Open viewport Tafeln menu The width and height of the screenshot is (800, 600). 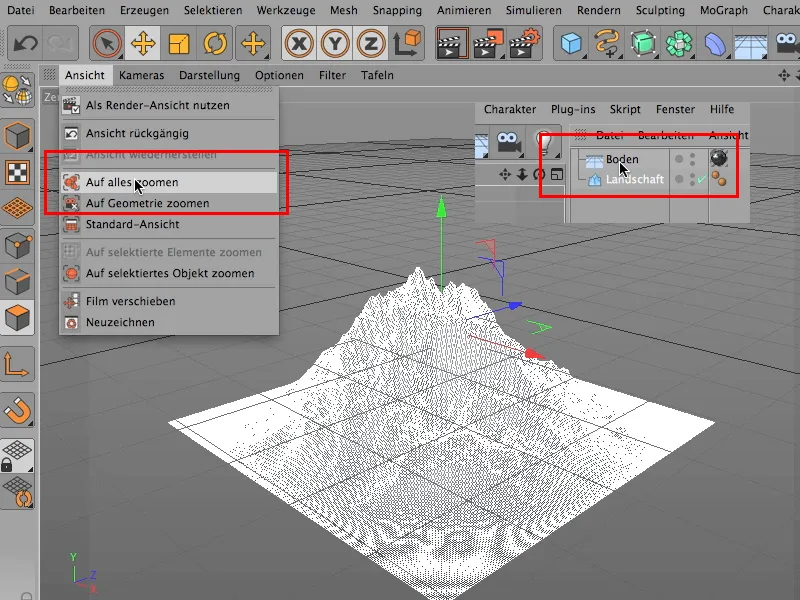pos(378,76)
